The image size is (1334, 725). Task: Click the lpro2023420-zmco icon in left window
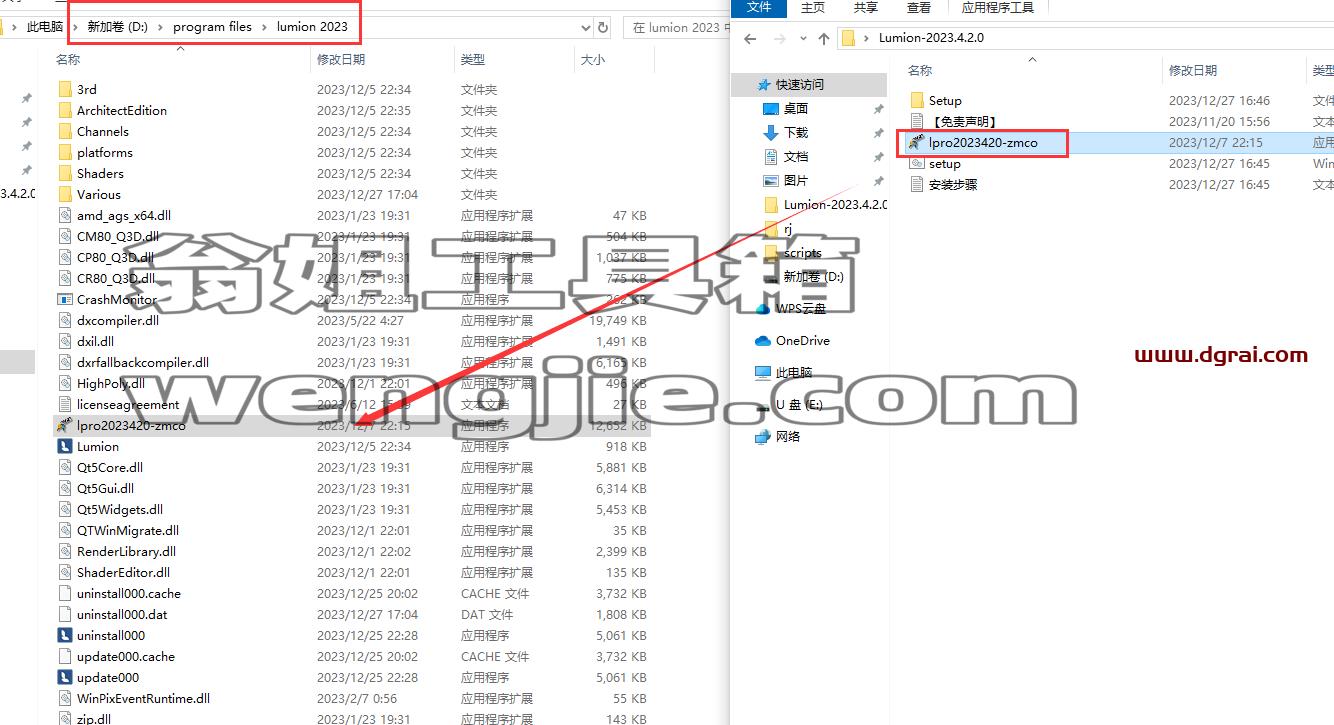[x=65, y=425]
